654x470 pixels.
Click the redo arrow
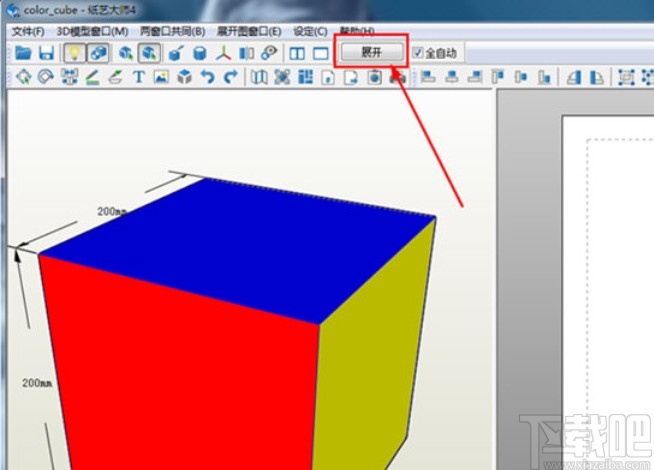coord(231,77)
